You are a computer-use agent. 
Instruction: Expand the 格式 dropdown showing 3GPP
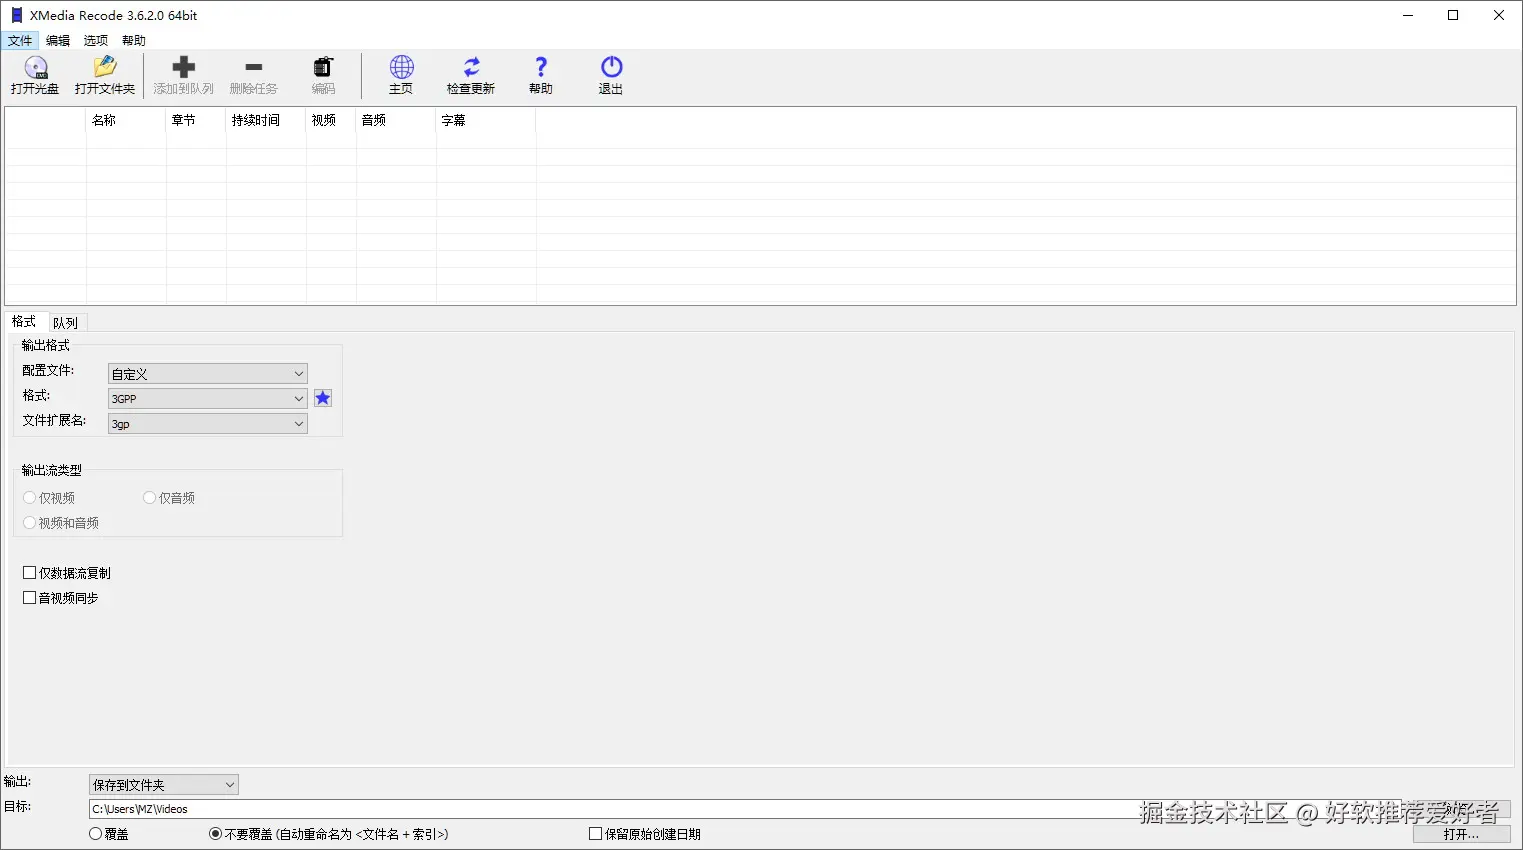[207, 398]
